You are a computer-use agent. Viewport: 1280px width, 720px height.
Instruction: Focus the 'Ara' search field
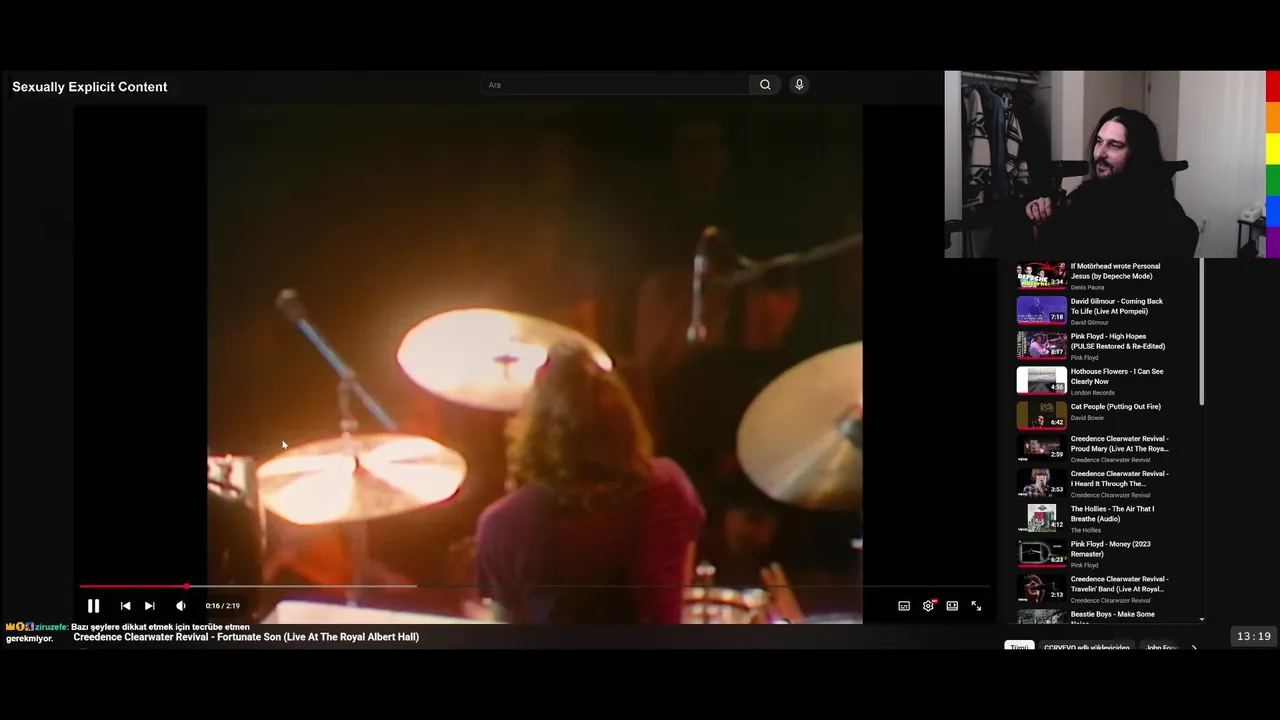(615, 85)
